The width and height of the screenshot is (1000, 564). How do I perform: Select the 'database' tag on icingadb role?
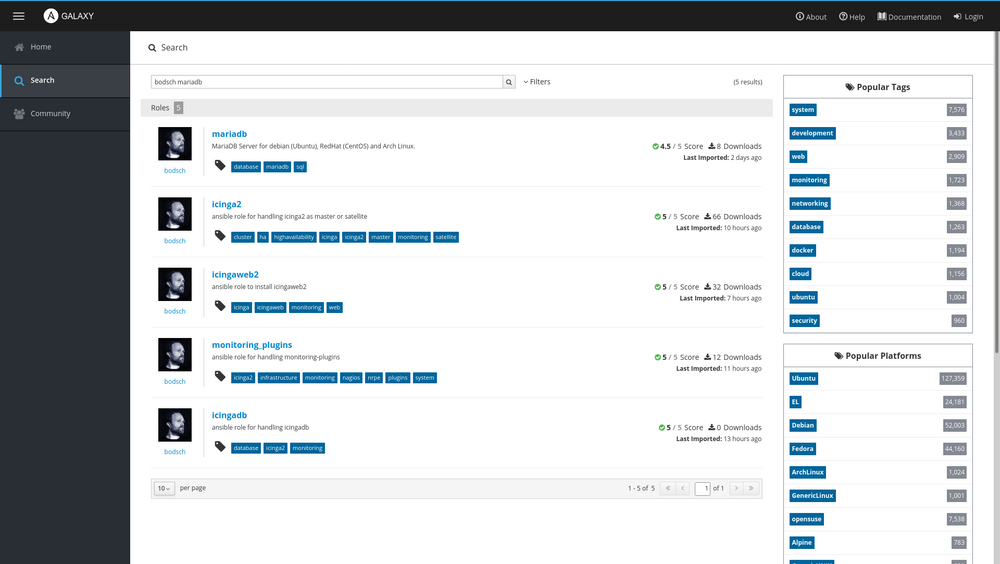point(246,447)
